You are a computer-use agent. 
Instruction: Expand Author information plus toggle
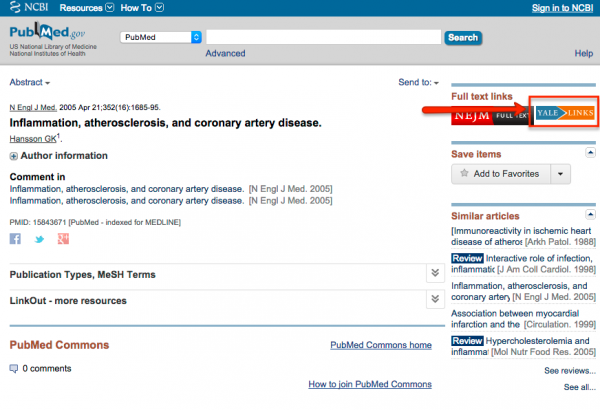pos(14,156)
